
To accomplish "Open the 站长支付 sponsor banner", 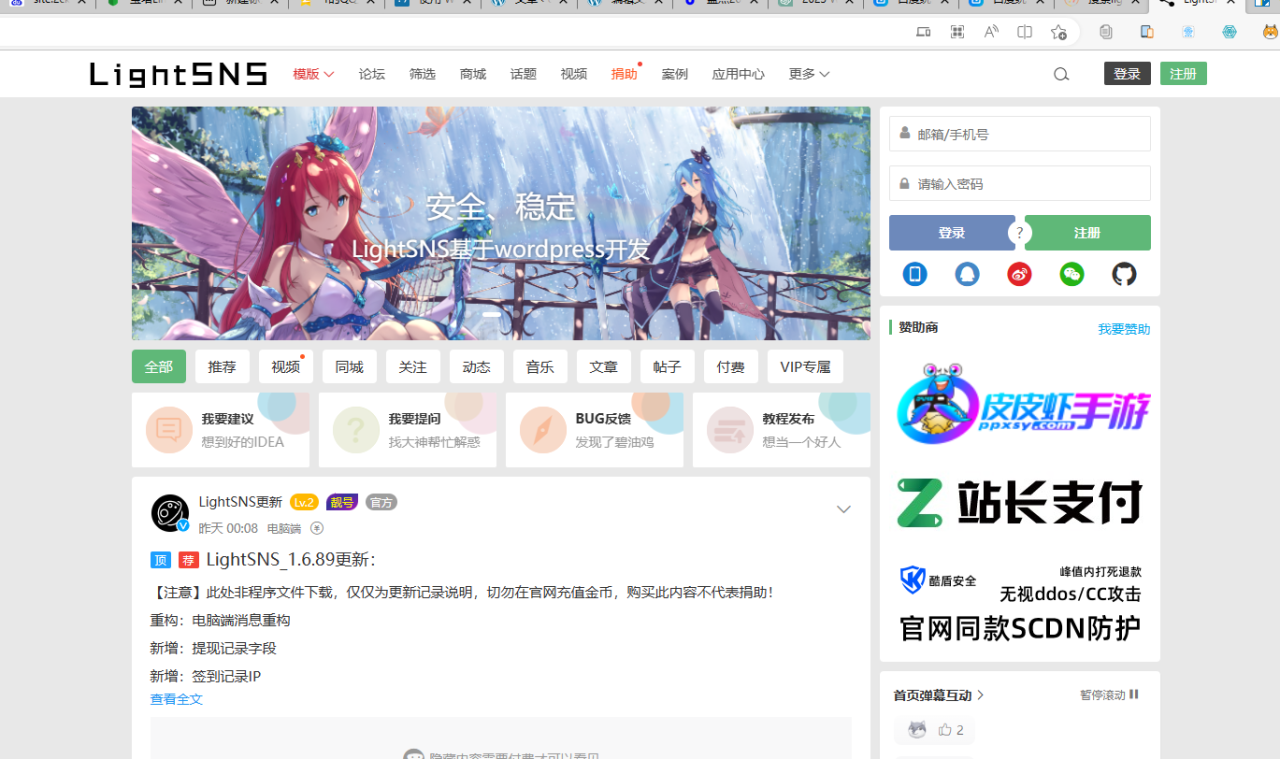I will [x=1020, y=502].
